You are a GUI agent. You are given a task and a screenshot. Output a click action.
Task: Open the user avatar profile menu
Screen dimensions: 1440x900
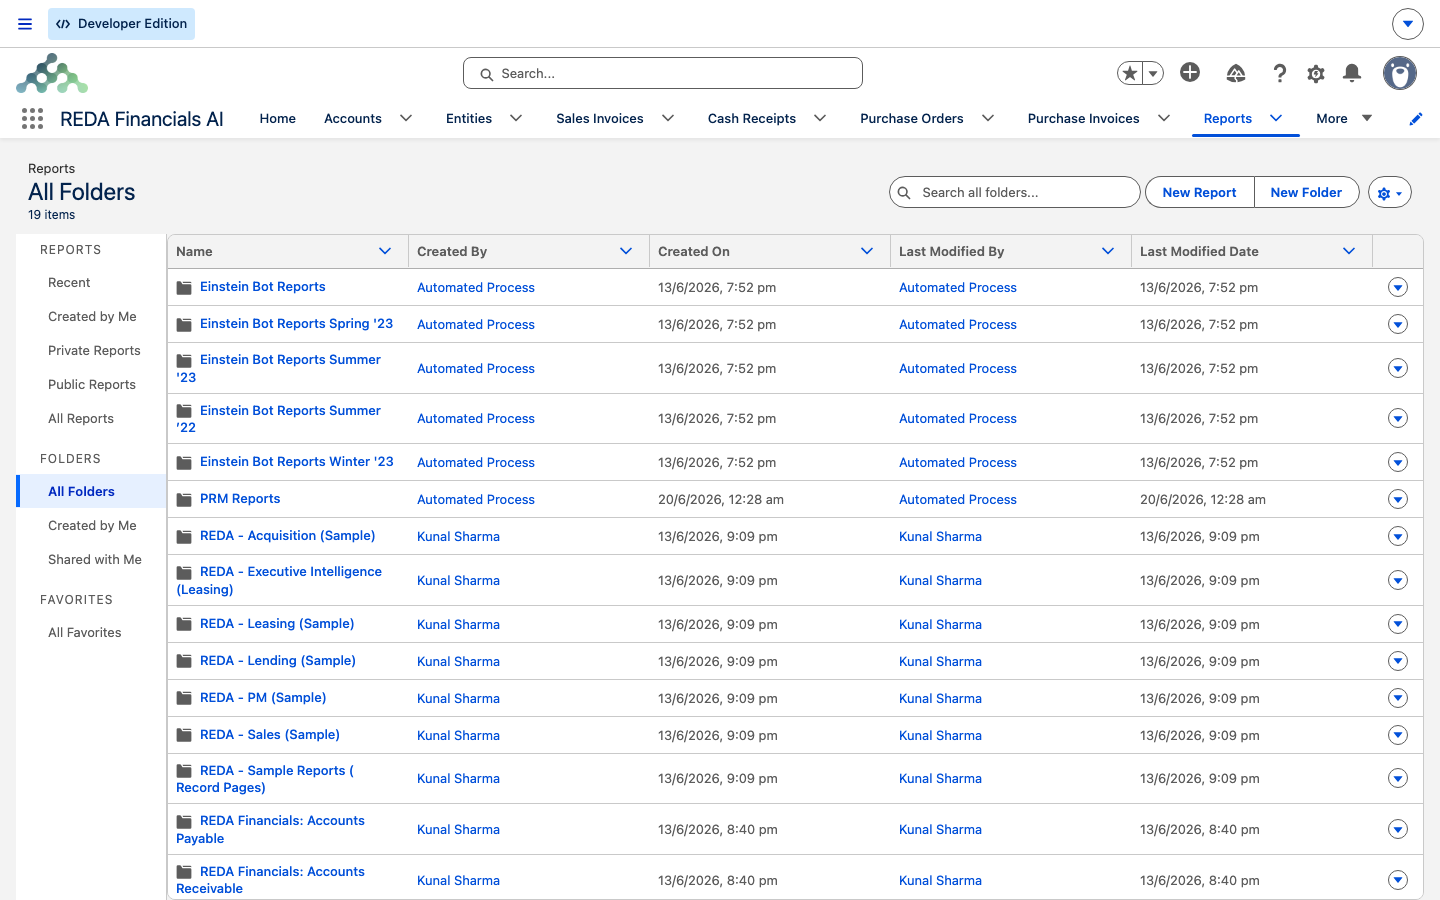coord(1400,73)
